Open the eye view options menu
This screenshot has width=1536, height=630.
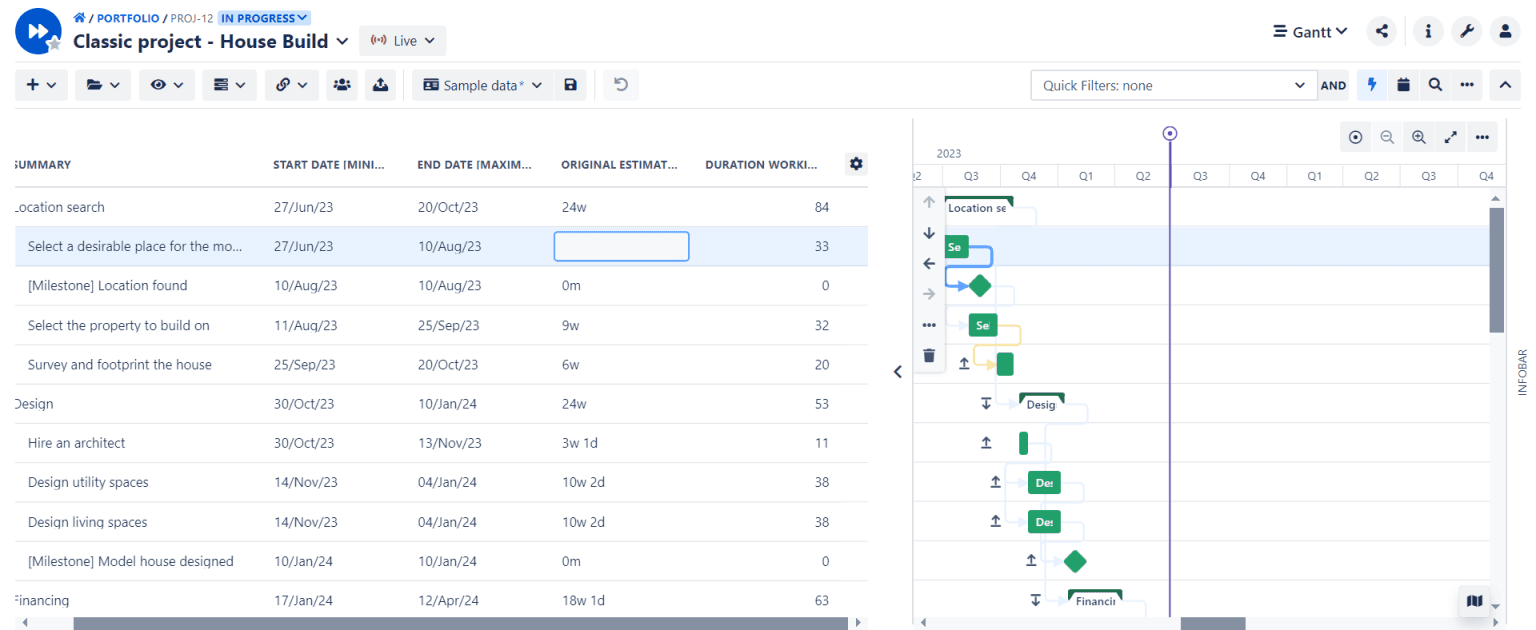[167, 85]
